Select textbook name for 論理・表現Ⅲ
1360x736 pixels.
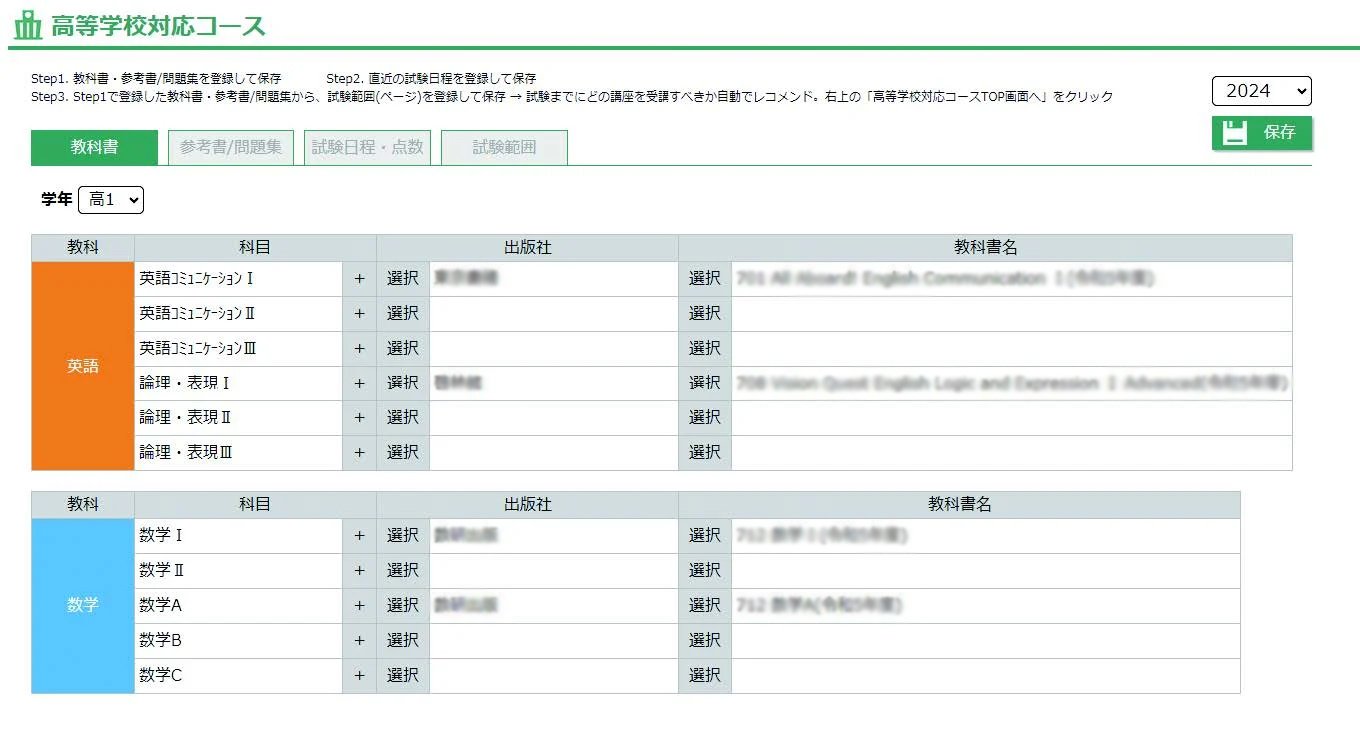(x=705, y=453)
